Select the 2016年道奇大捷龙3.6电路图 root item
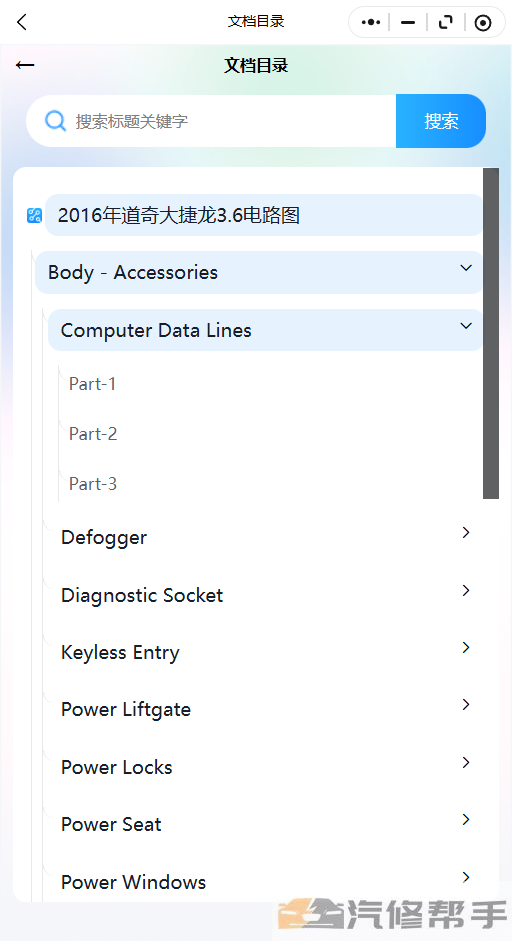Screen dimensions: 512x941 point(264,215)
